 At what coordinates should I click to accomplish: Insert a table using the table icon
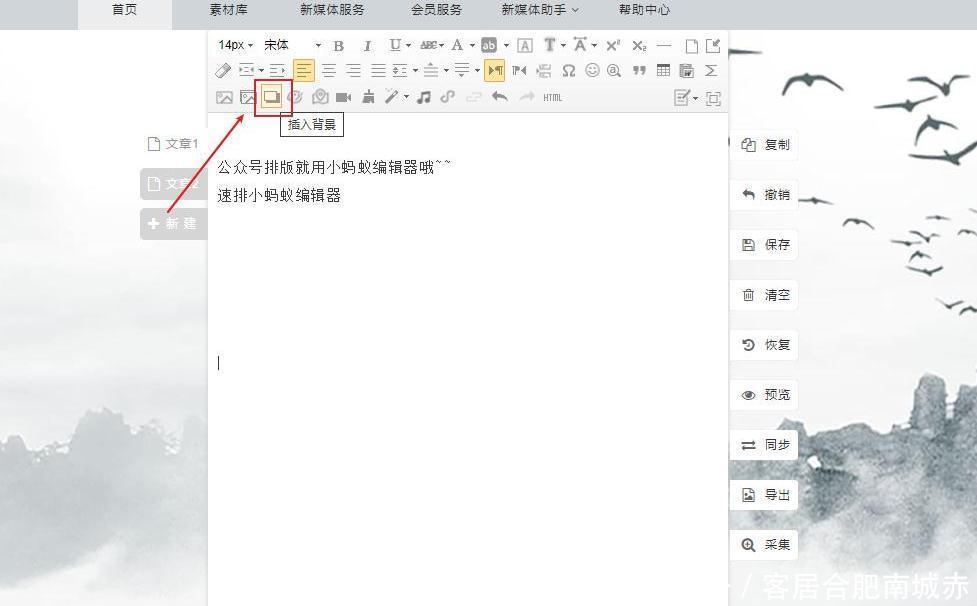tap(662, 70)
